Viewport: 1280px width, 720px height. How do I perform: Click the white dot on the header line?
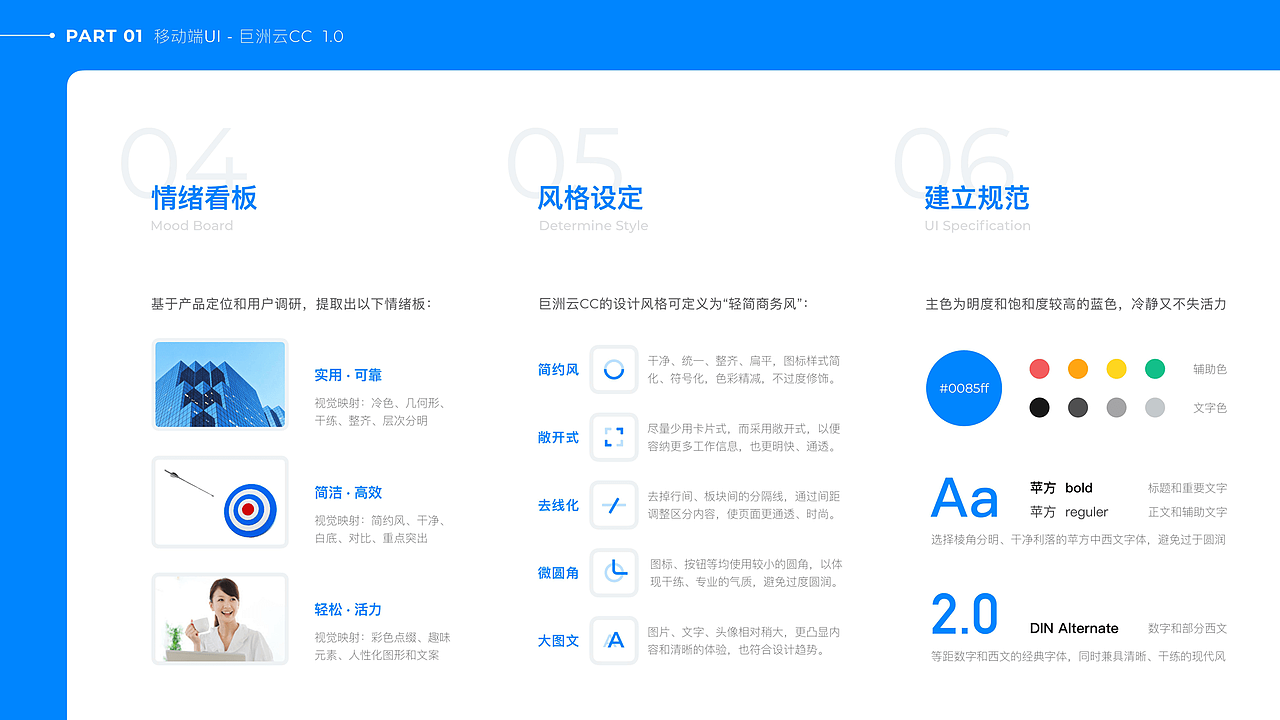(x=51, y=36)
